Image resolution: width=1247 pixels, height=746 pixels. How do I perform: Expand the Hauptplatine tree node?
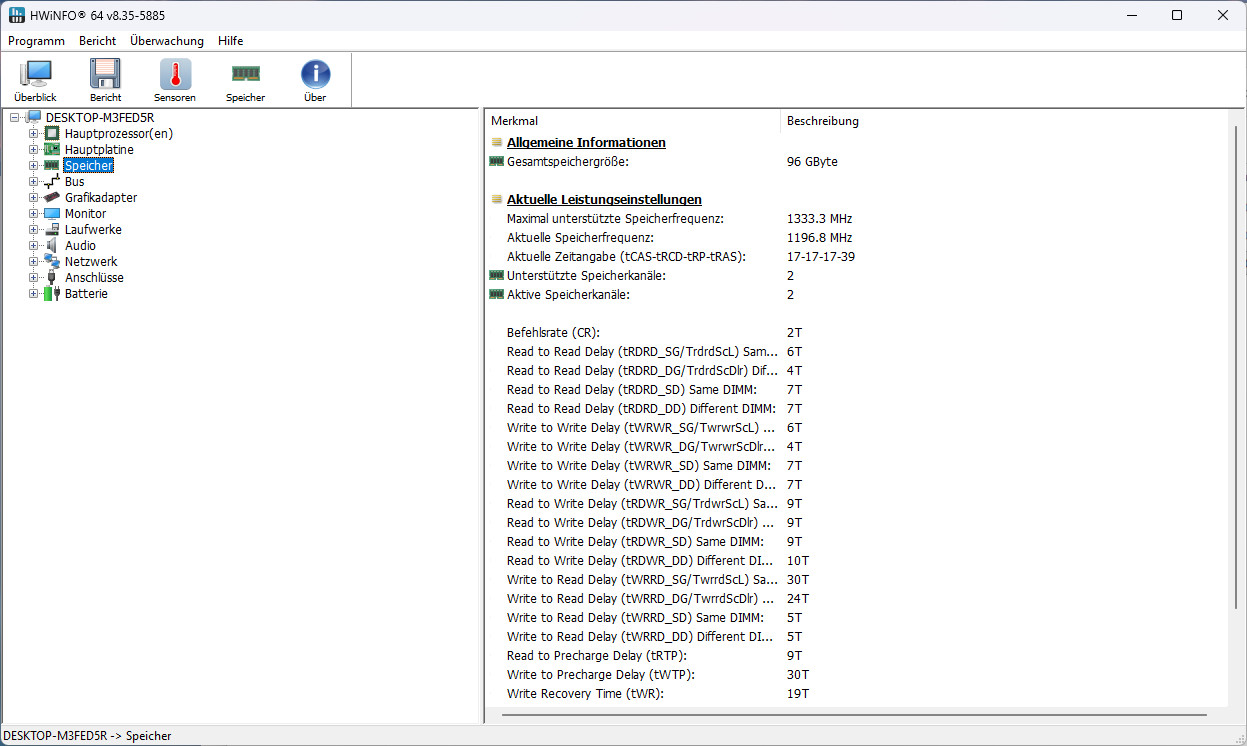click(x=34, y=150)
